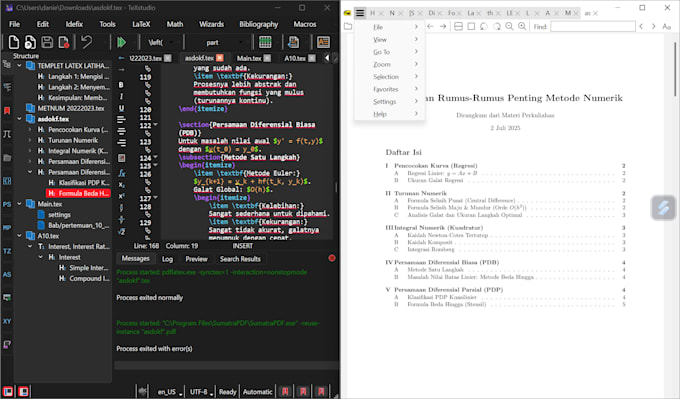680x399 pixels.
Task: Open the AS (Asymptote) side panel
Action: [7, 275]
